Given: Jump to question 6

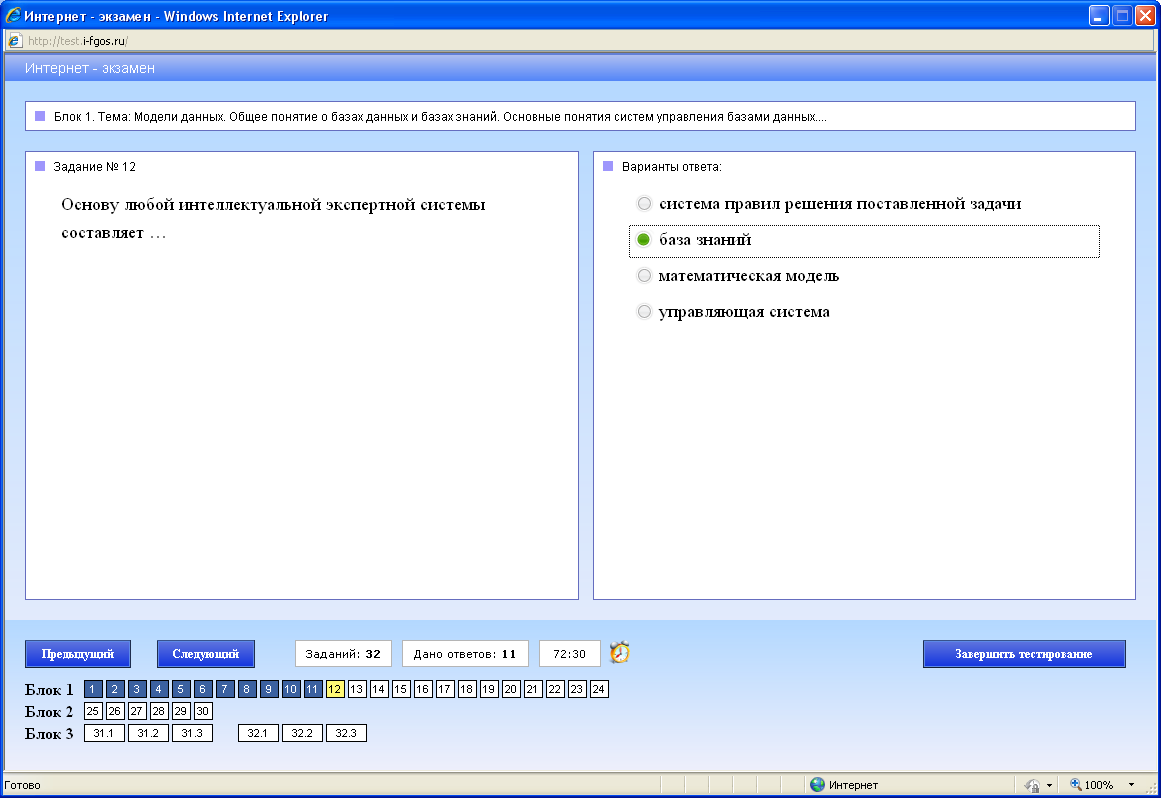Looking at the screenshot, I should 203,689.
